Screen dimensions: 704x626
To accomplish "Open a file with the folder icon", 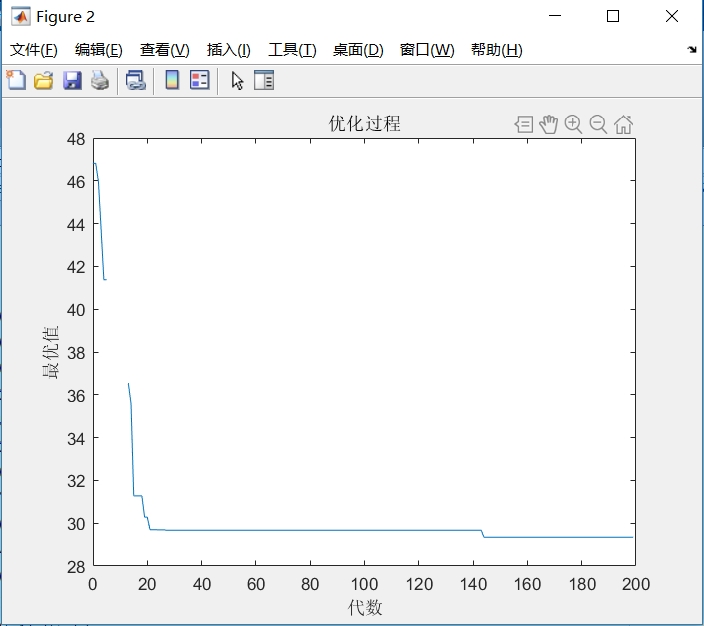I will [x=44, y=81].
